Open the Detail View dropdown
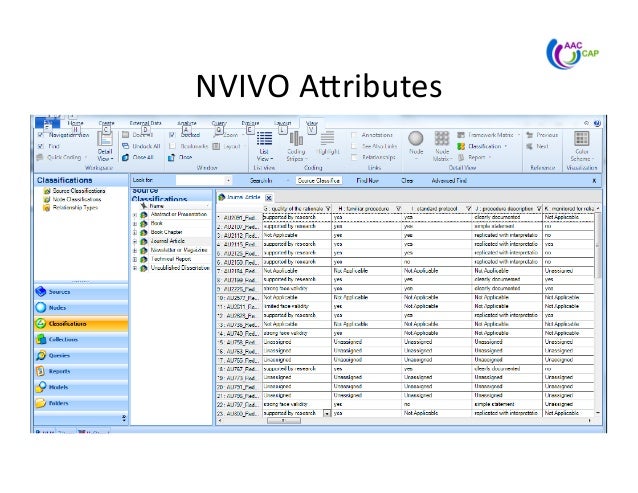Image resolution: width=638 pixels, height=493 pixels. [105, 146]
